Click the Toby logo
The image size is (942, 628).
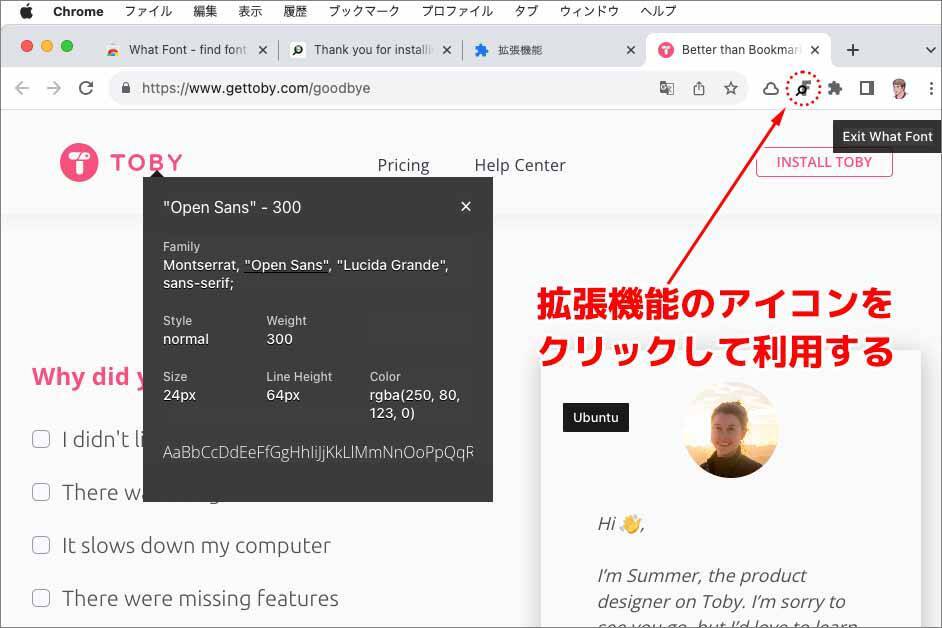click(121, 162)
